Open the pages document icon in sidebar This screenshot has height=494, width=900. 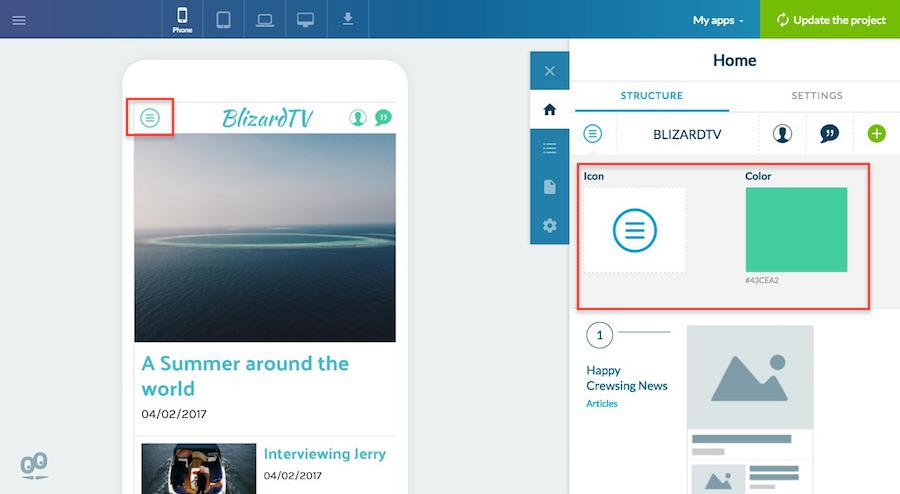pyautogui.click(x=549, y=187)
